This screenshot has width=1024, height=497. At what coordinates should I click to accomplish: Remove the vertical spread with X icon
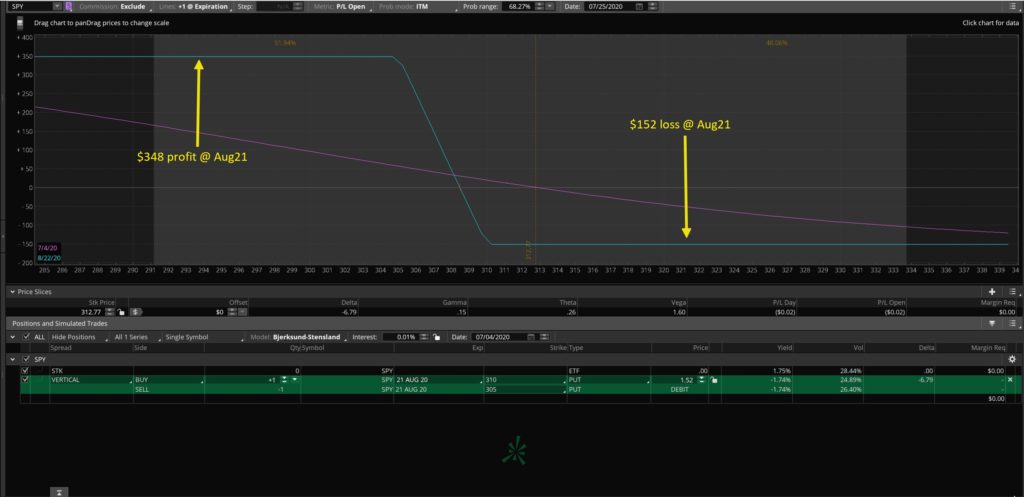tap(1009, 380)
